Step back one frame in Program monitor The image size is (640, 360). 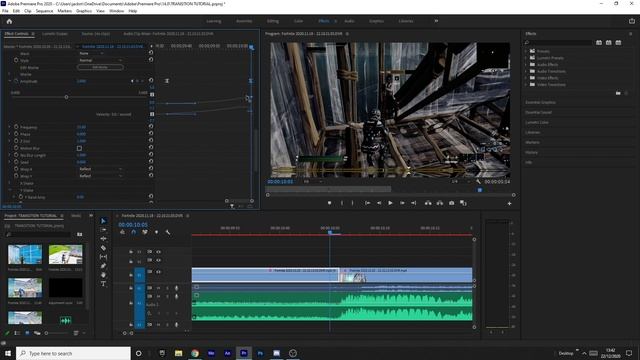click(379, 203)
